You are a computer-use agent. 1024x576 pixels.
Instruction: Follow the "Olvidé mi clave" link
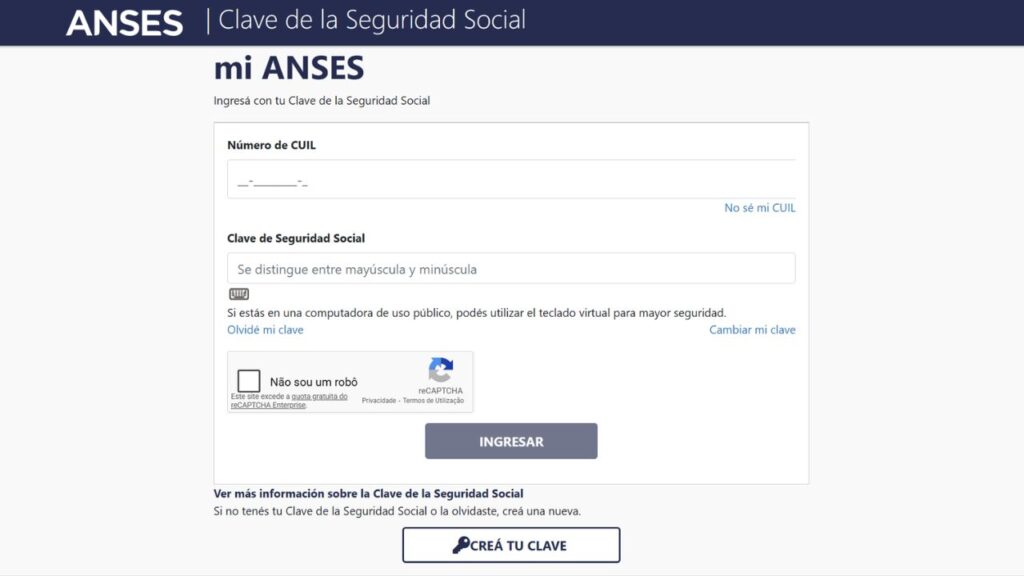coord(265,330)
